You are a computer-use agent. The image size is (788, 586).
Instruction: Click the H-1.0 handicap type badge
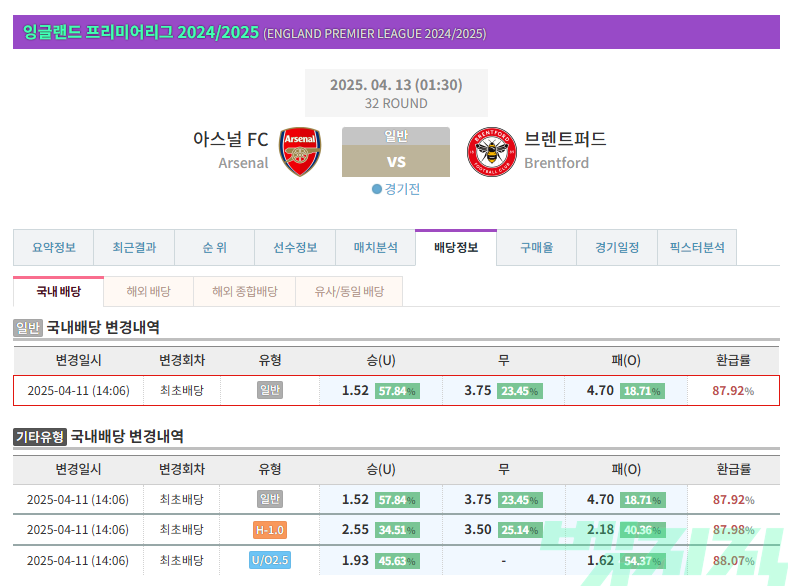[270, 530]
